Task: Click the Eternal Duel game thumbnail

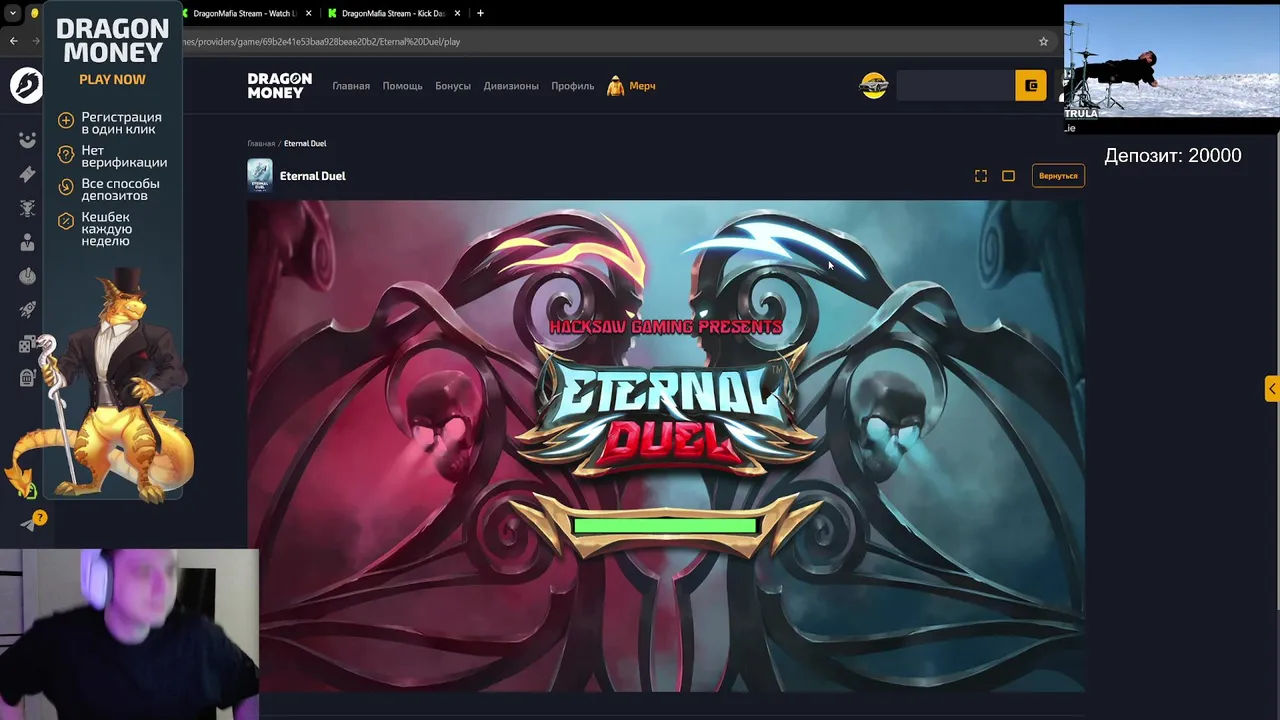Action: [260, 175]
